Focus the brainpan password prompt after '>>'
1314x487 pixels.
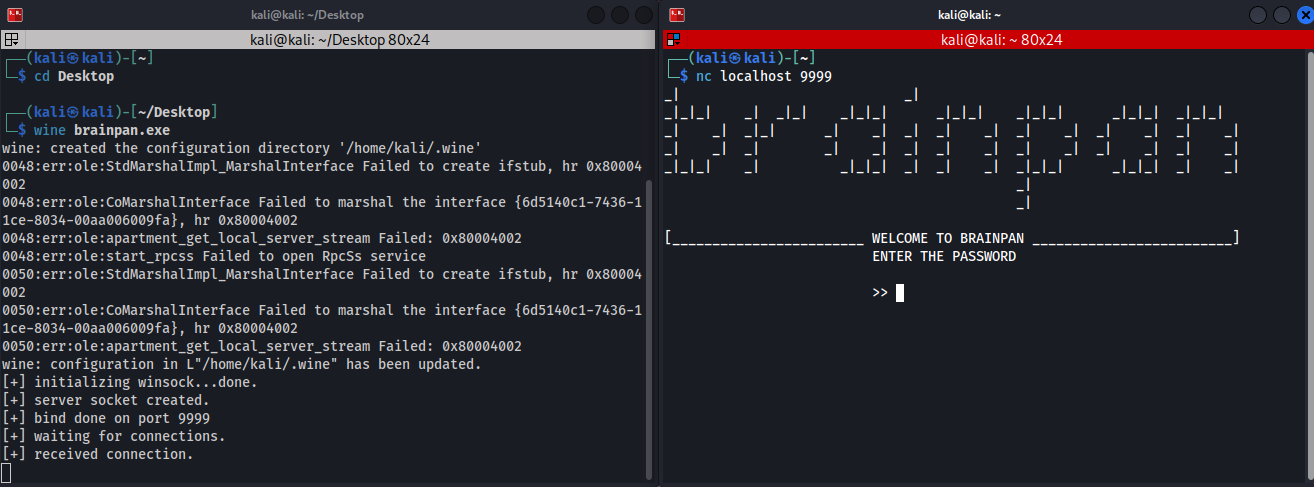(x=900, y=293)
